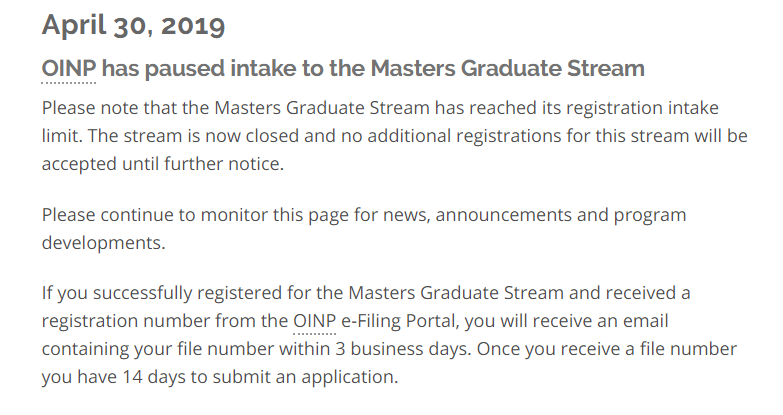Image resolution: width=783 pixels, height=415 pixels.
Task: Click the words 'you will receive an email'
Action: click(566, 321)
